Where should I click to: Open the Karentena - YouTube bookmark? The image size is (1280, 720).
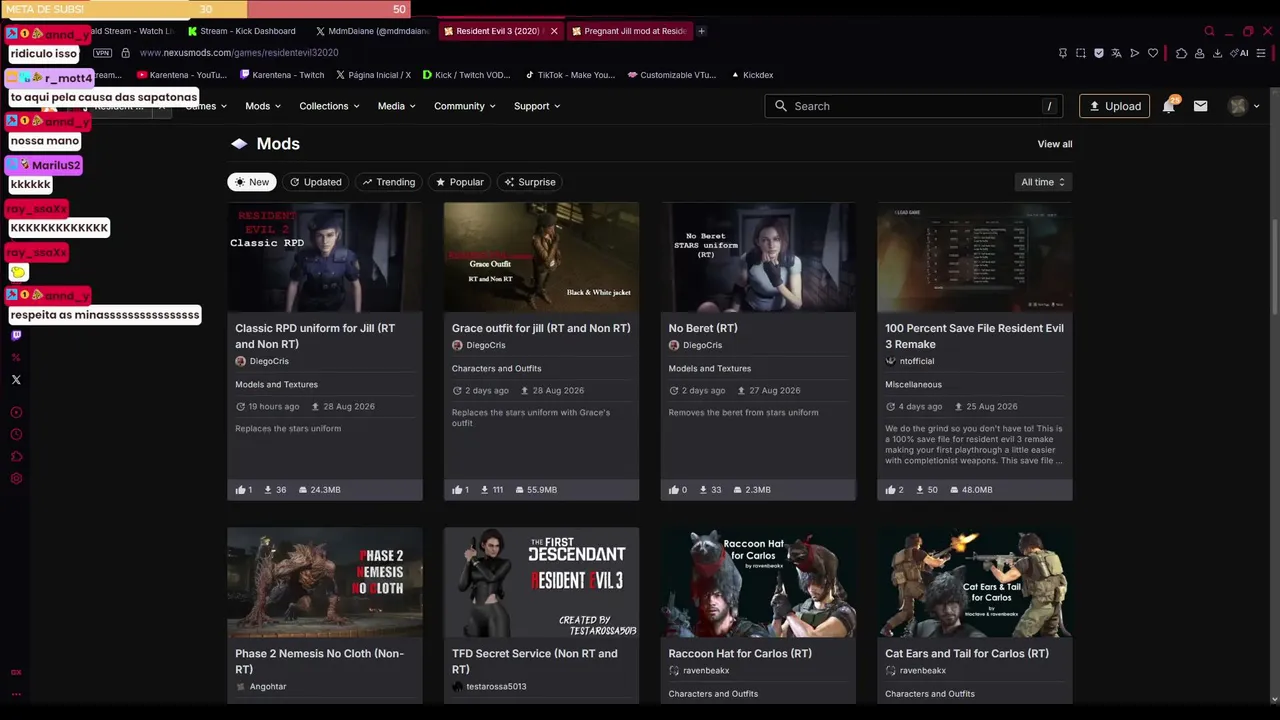tap(182, 75)
